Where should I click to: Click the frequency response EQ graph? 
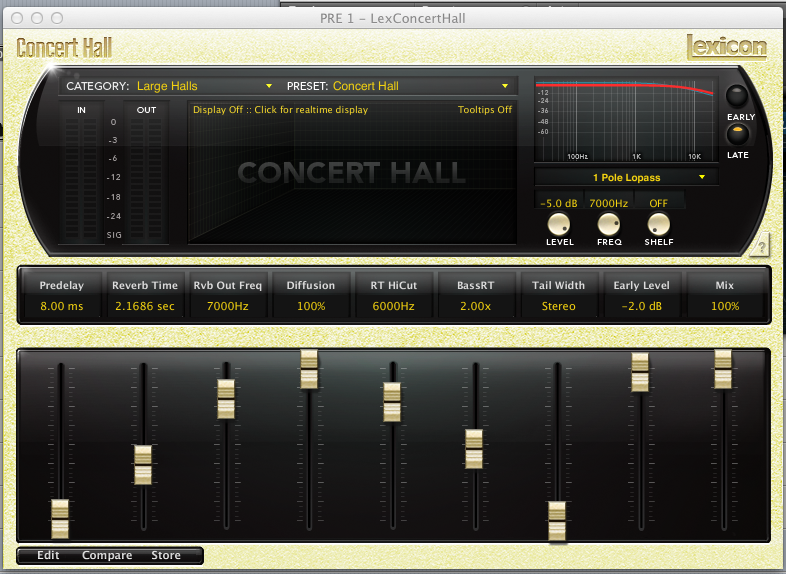tap(625, 120)
